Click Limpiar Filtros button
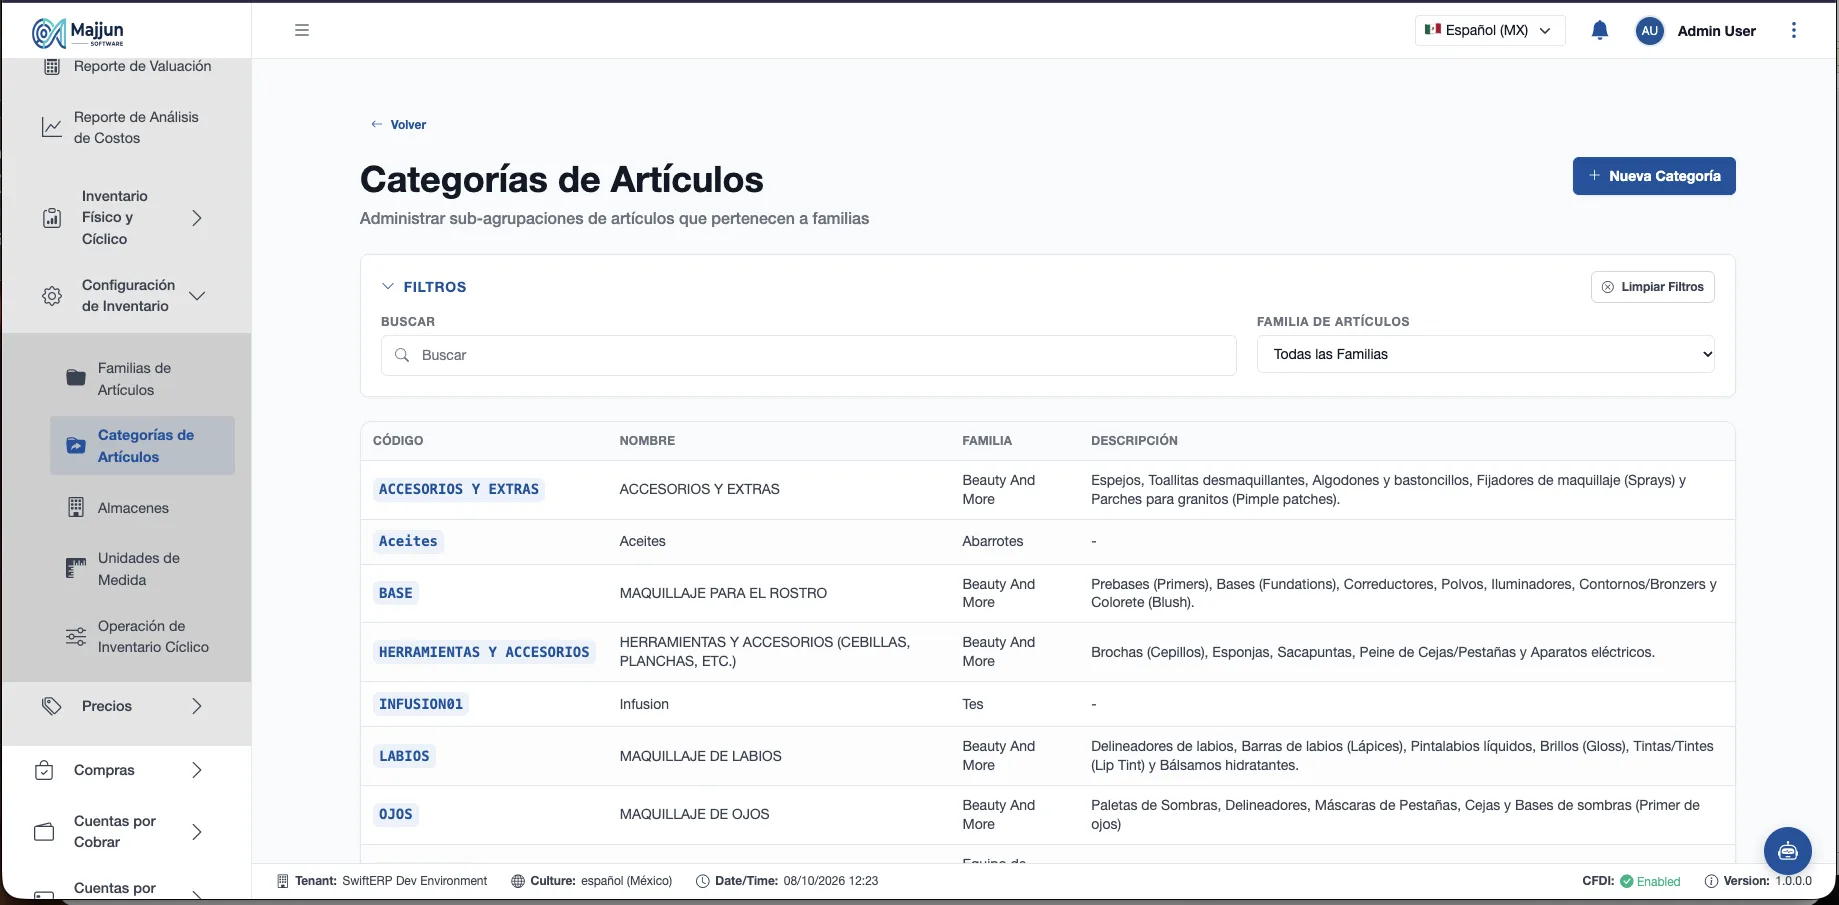The image size is (1839, 905). tap(1653, 287)
